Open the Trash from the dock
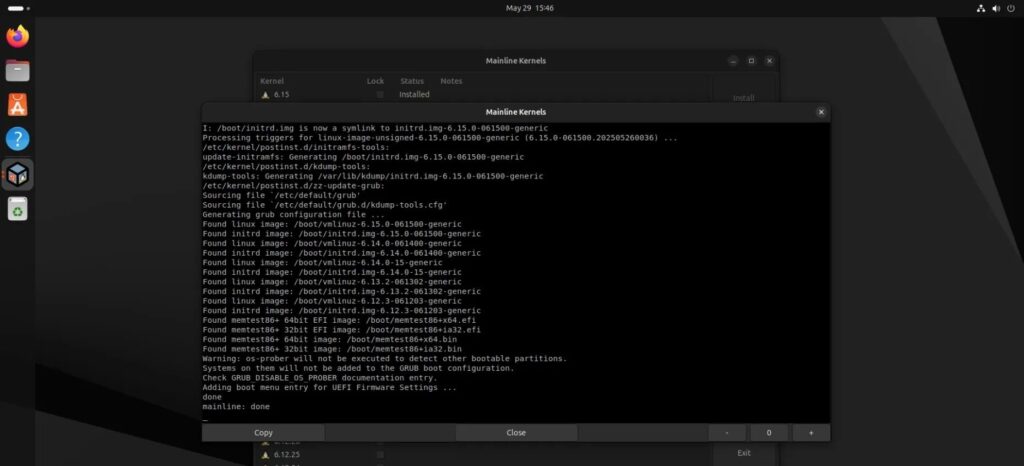The height and width of the screenshot is (466, 1024). tap(17, 208)
